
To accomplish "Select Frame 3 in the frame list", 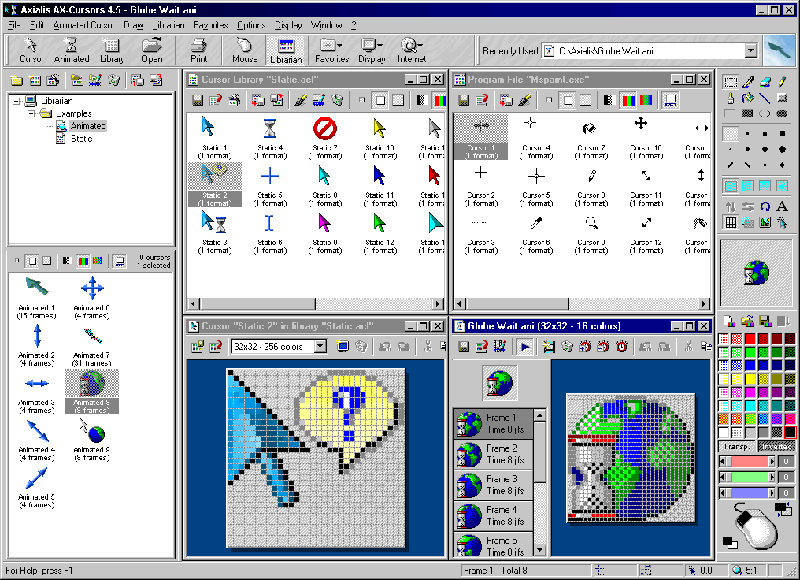I will click(x=493, y=485).
